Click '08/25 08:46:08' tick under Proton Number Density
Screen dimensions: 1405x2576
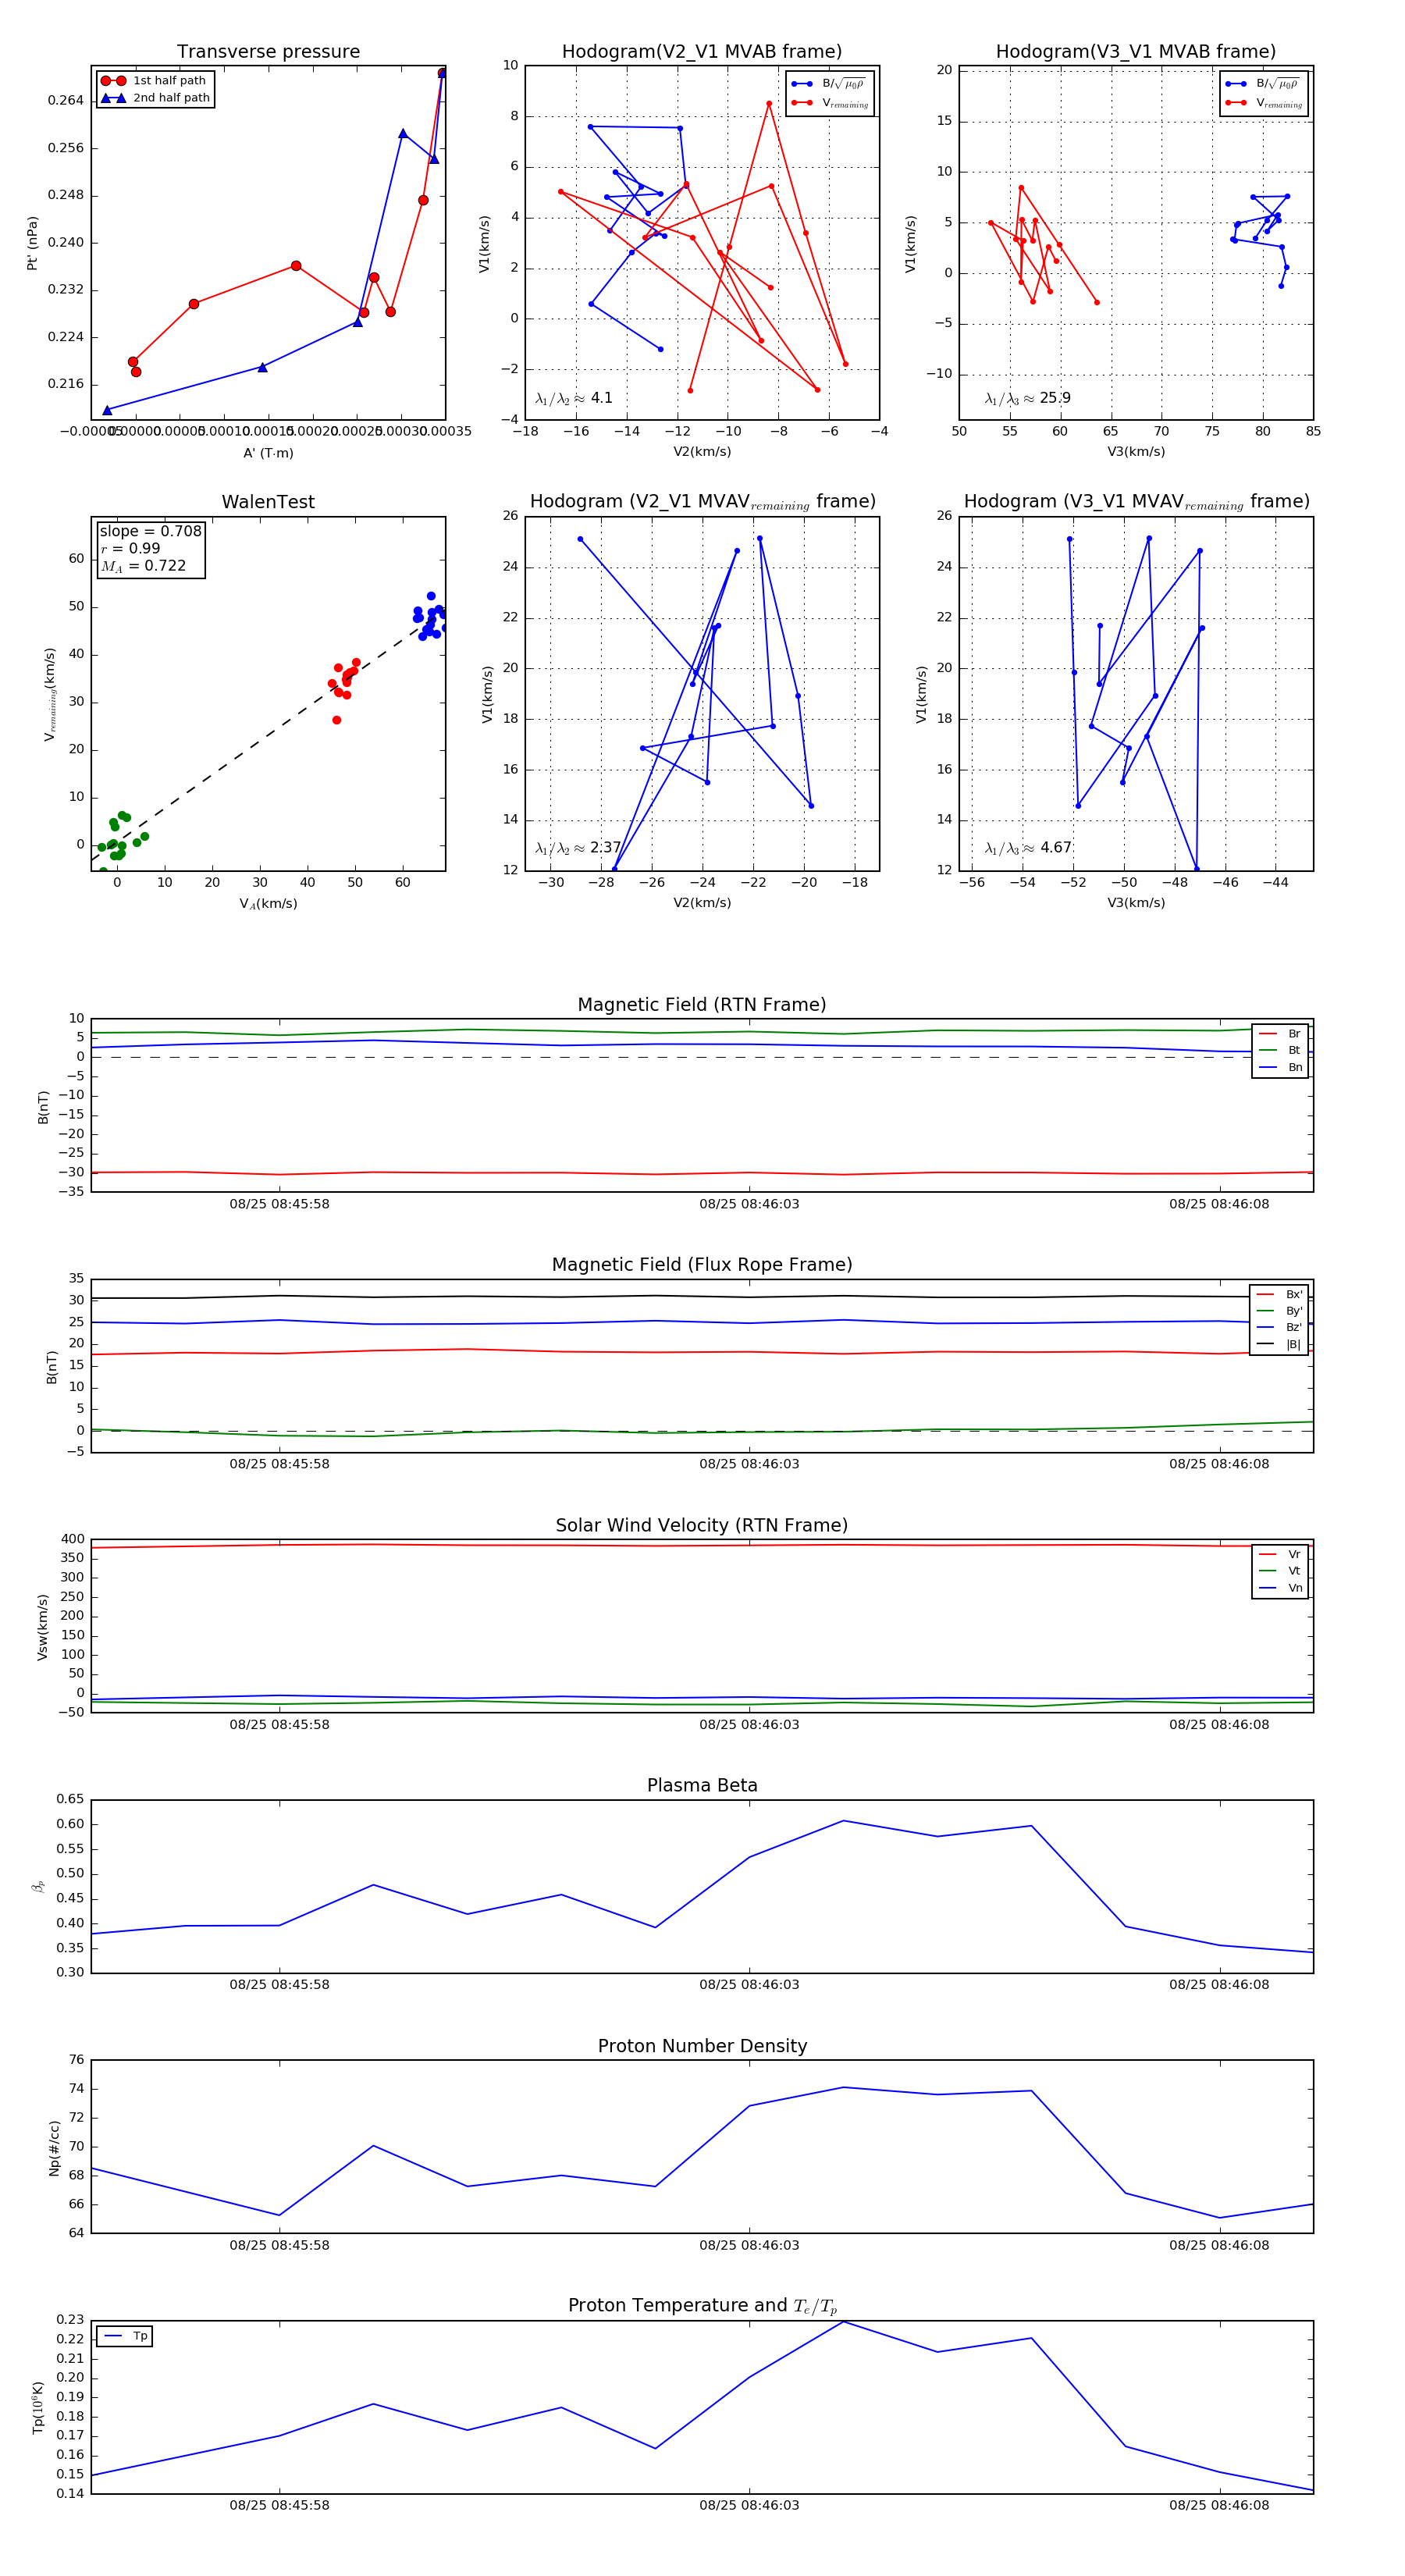(x=1219, y=2245)
